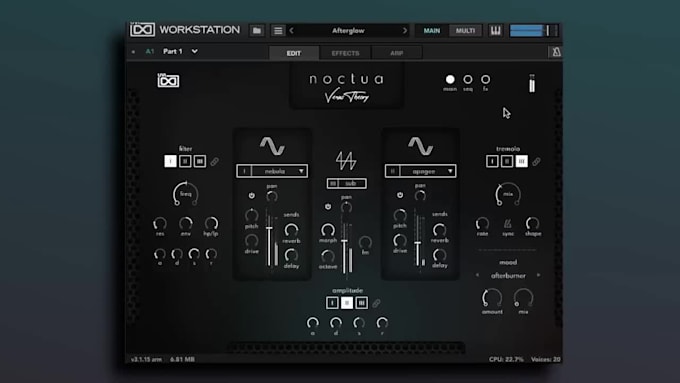Click the apogee delay send knob
The image size is (680, 383).
[439, 255]
